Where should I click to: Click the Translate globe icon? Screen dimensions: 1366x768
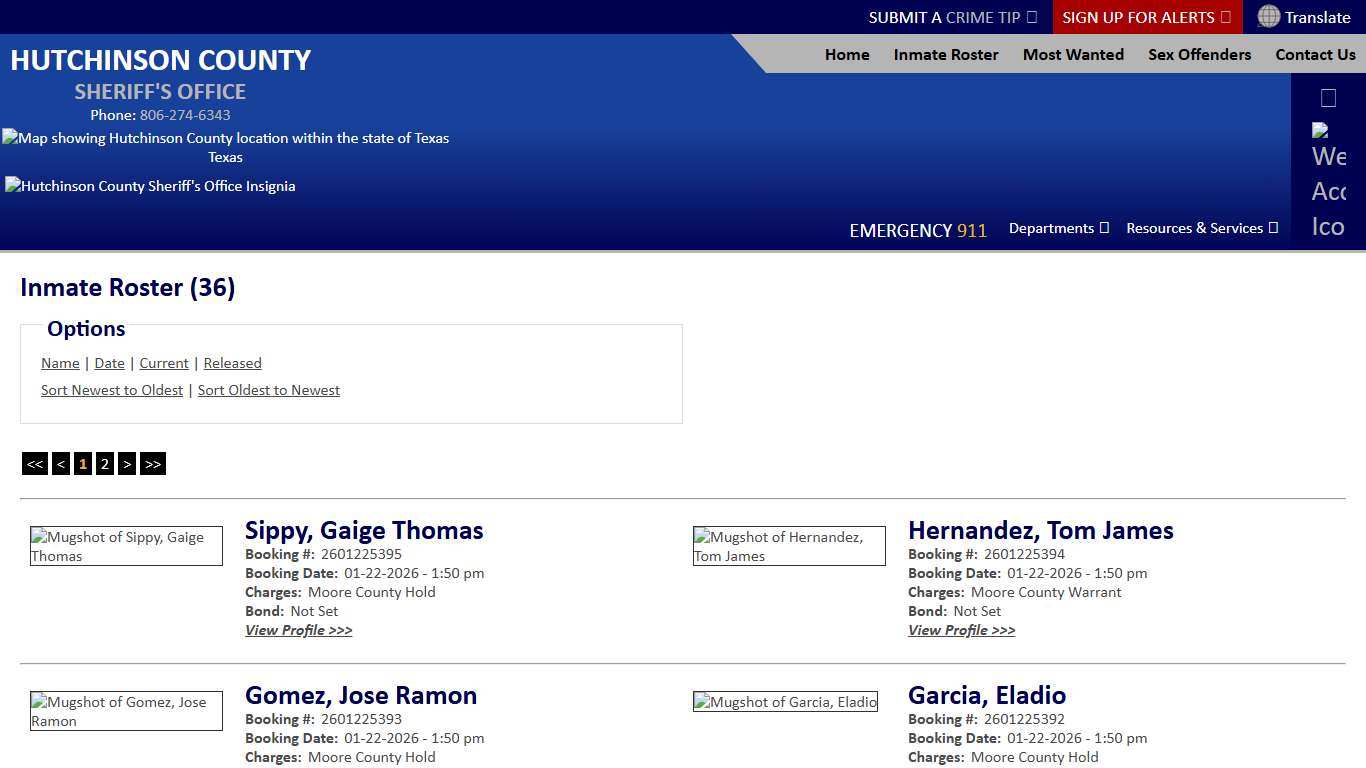pyautogui.click(x=1268, y=17)
